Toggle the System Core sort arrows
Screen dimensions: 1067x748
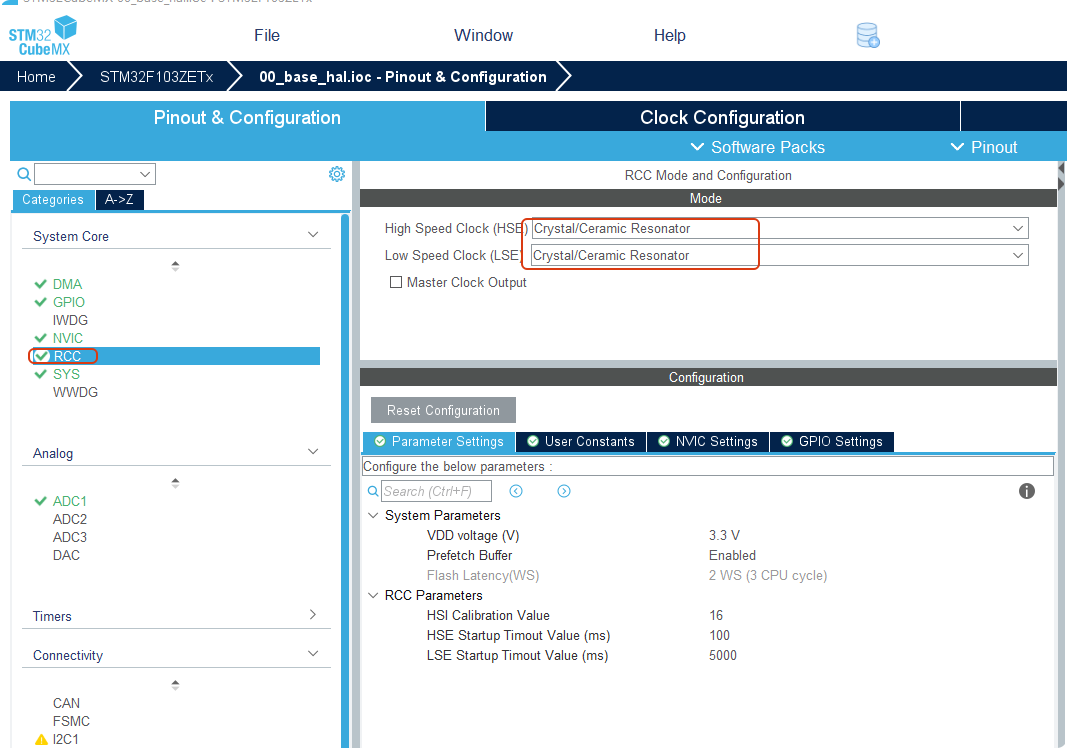(176, 266)
